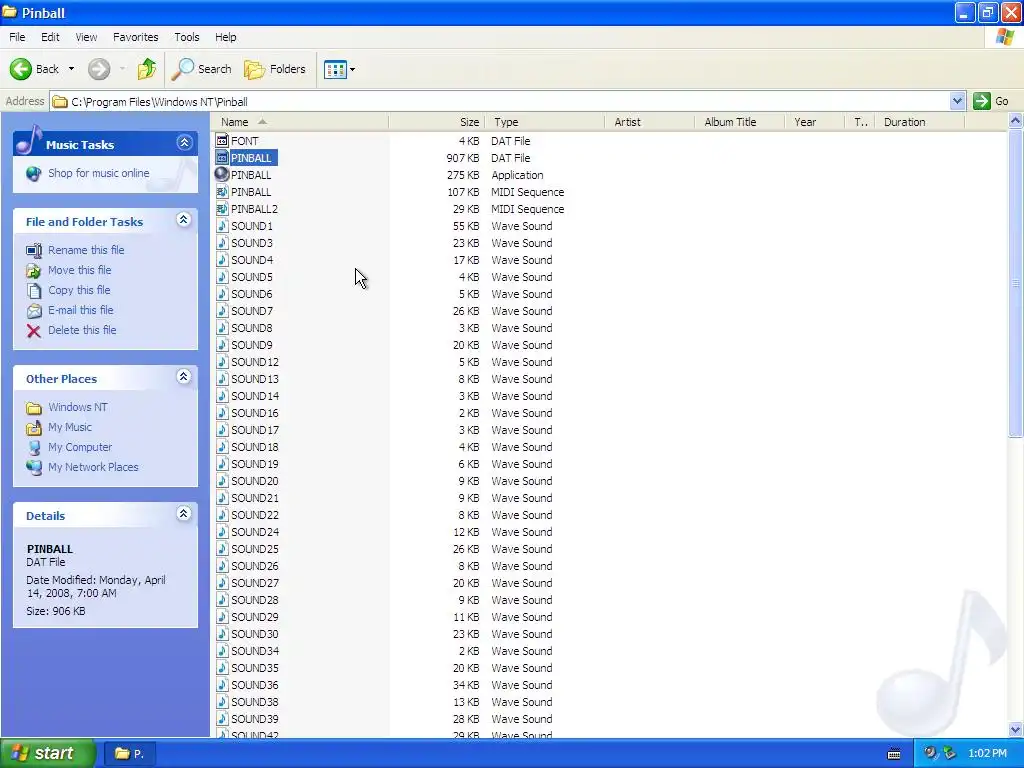This screenshot has width=1024, height=768.
Task: Click Delete this file
Action: (x=82, y=330)
